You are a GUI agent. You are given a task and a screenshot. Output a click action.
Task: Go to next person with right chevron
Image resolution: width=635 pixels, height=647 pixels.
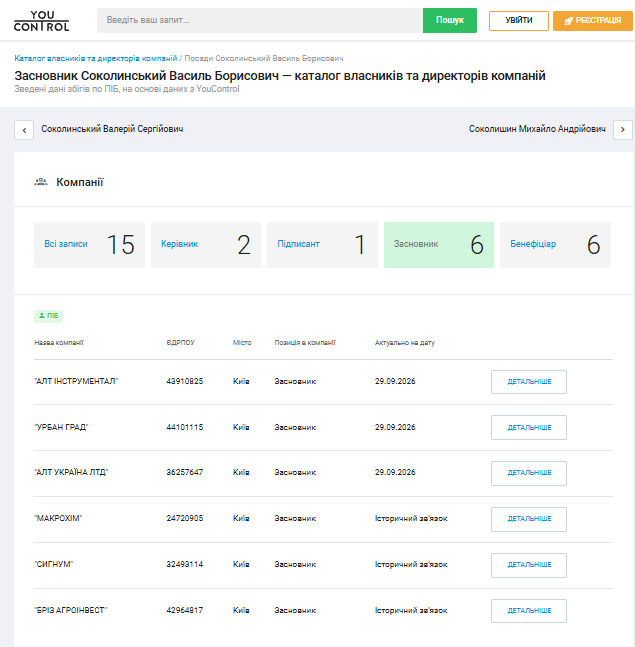tap(623, 130)
